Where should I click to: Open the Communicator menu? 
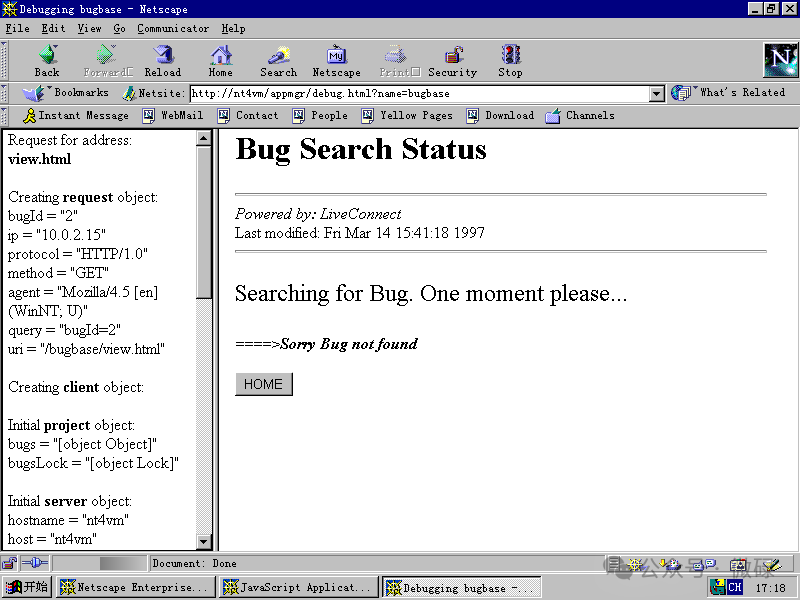coord(173,29)
